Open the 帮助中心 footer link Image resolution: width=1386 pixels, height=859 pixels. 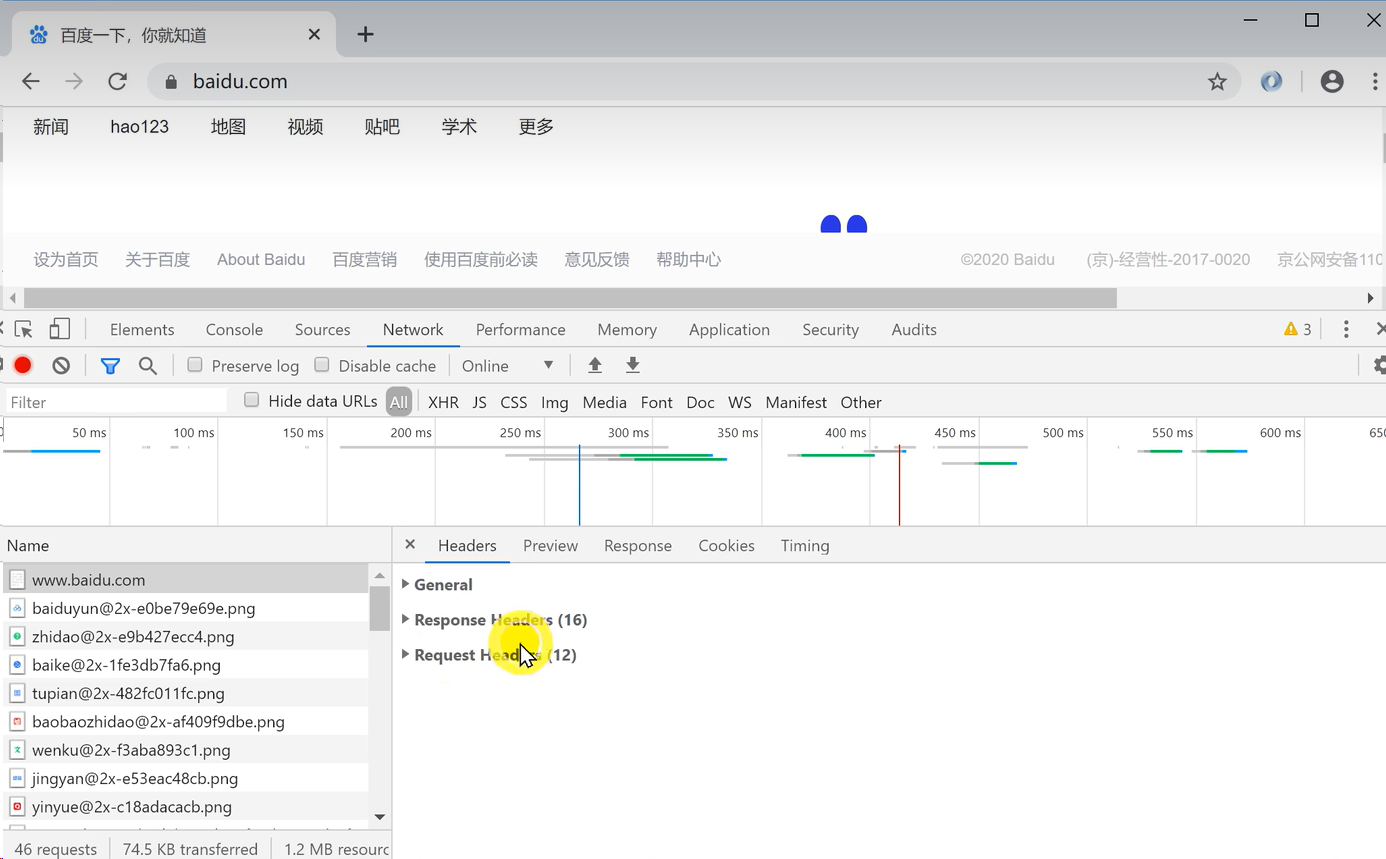tap(688, 259)
